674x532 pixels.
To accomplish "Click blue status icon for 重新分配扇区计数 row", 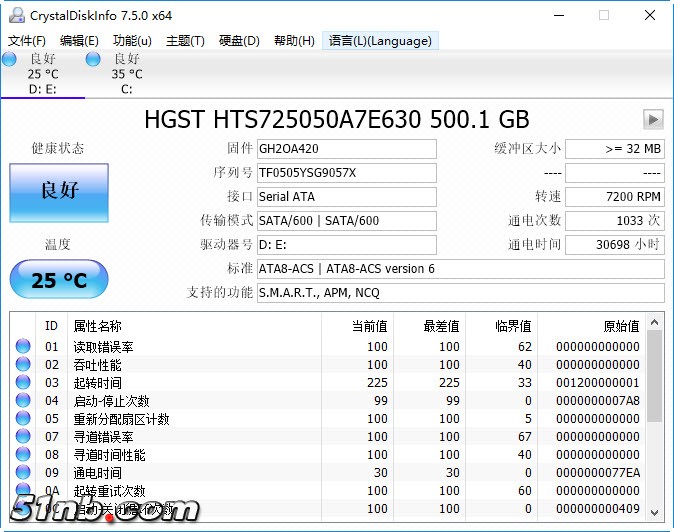I will click(x=23, y=419).
